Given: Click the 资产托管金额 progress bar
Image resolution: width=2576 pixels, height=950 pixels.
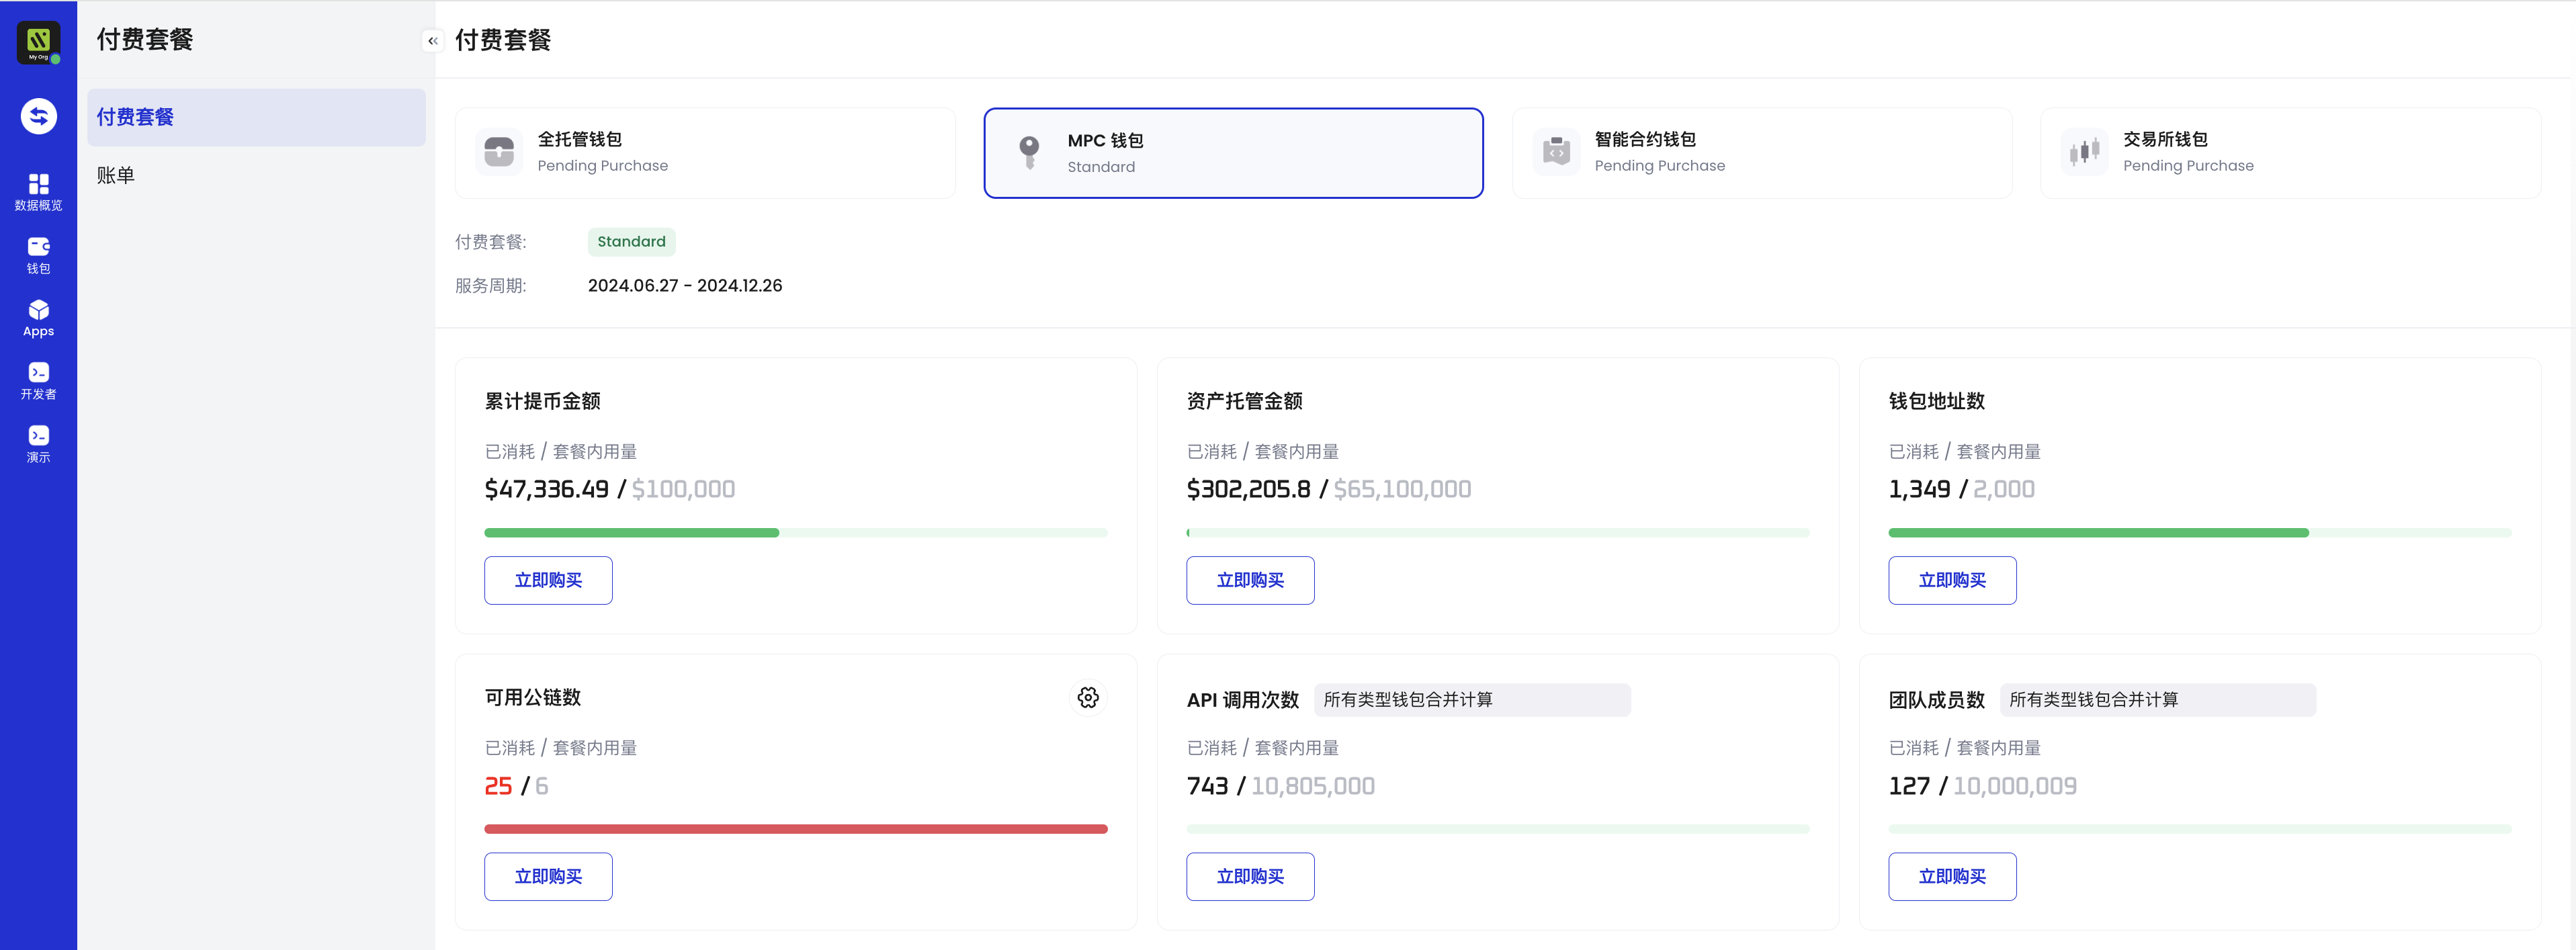Looking at the screenshot, I should coord(1498,533).
